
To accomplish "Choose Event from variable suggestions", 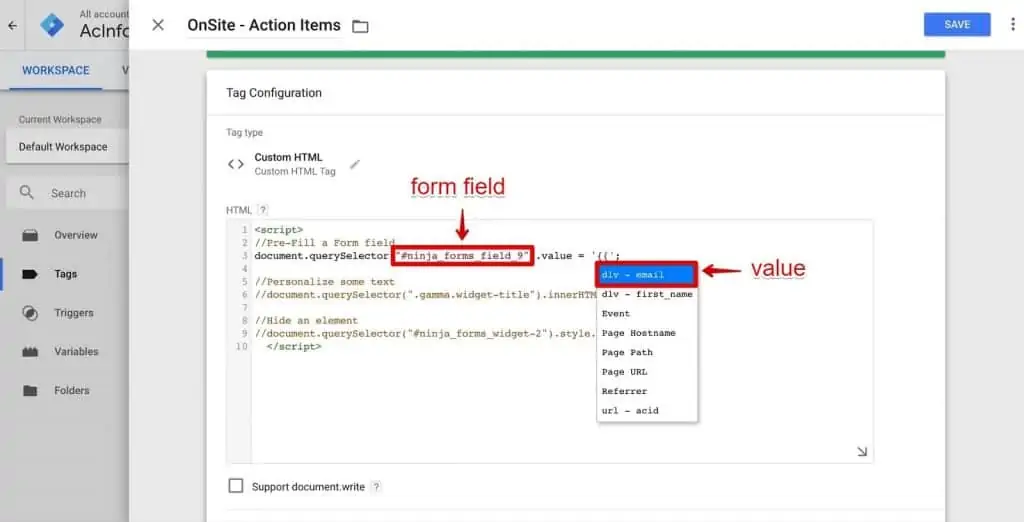I will 647,314.
